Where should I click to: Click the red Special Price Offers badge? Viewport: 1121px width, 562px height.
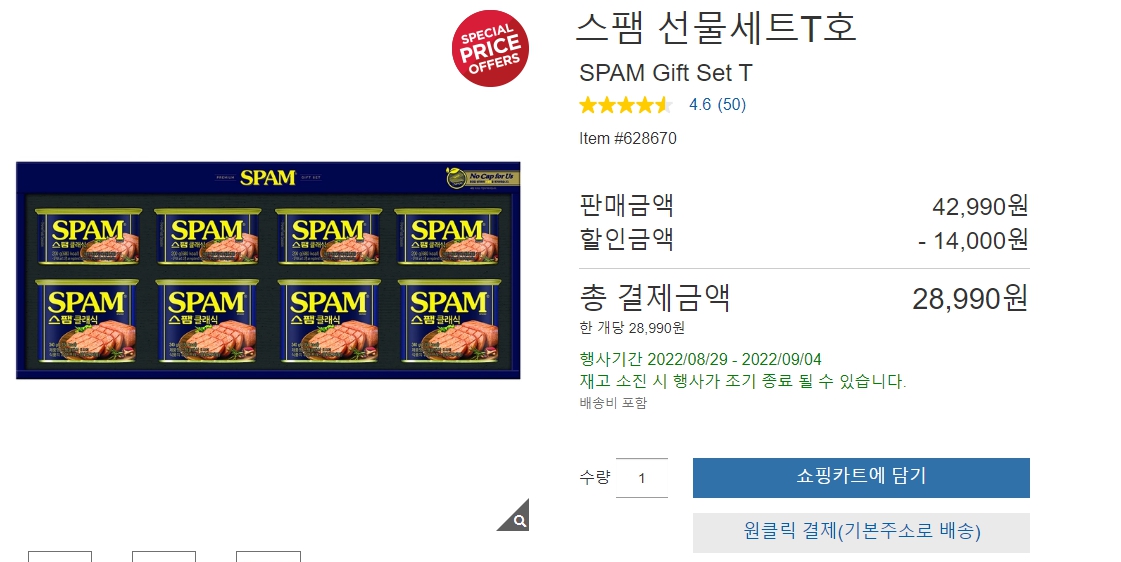(490, 49)
